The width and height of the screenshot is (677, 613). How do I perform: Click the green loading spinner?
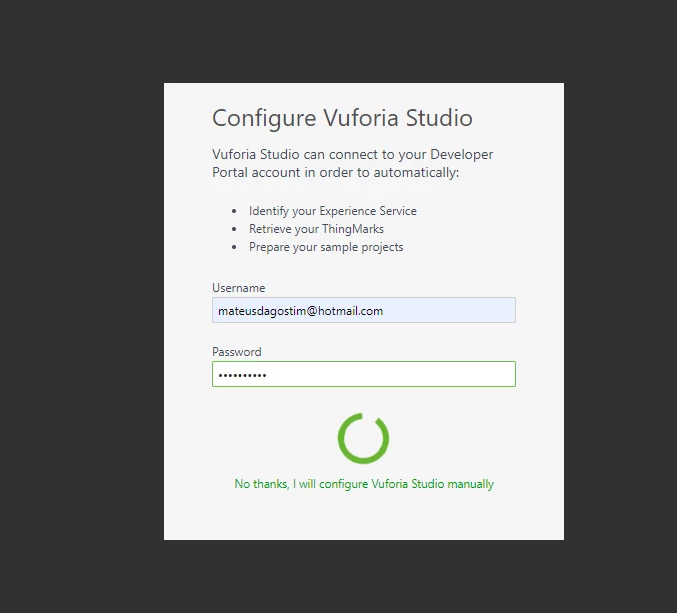click(364, 438)
